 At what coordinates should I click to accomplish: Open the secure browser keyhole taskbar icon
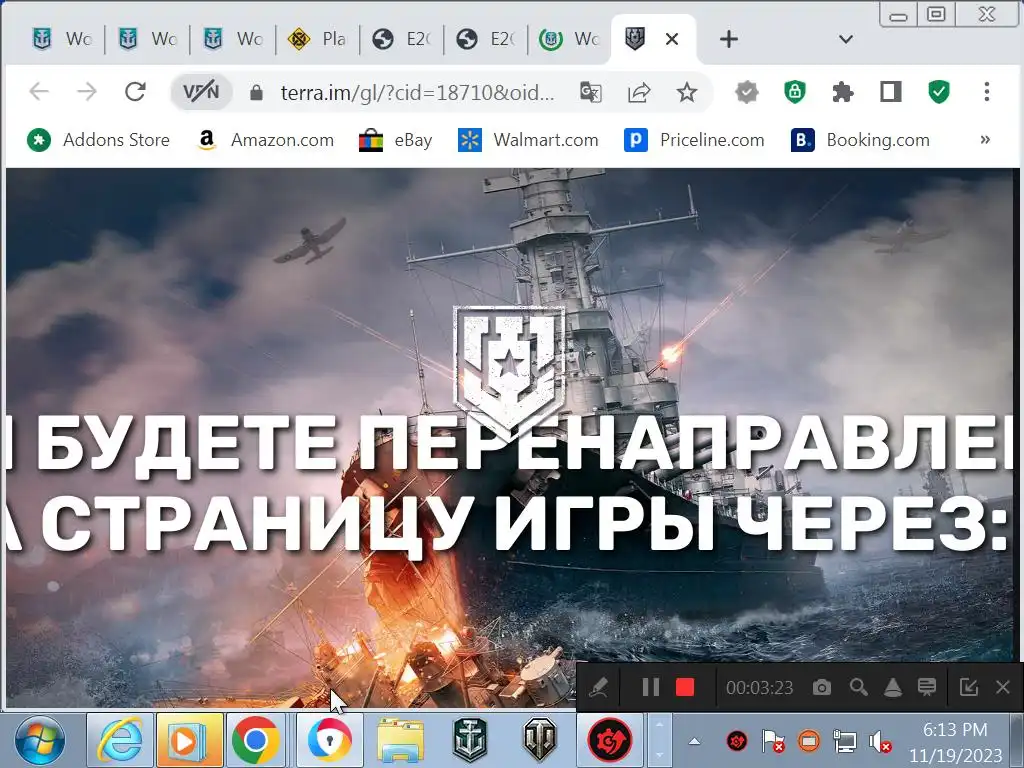coord(329,741)
